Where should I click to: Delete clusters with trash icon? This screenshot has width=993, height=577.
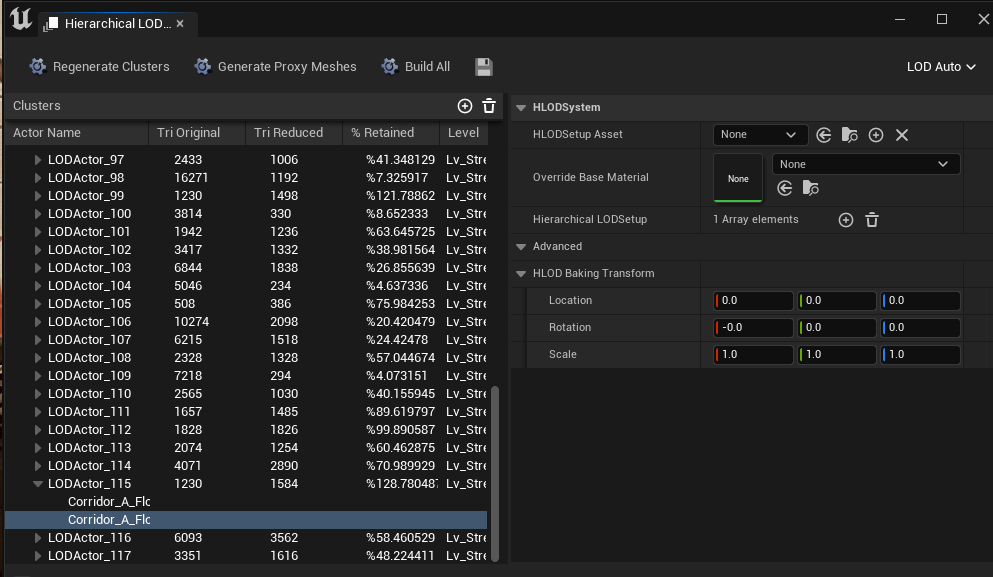[x=489, y=106]
